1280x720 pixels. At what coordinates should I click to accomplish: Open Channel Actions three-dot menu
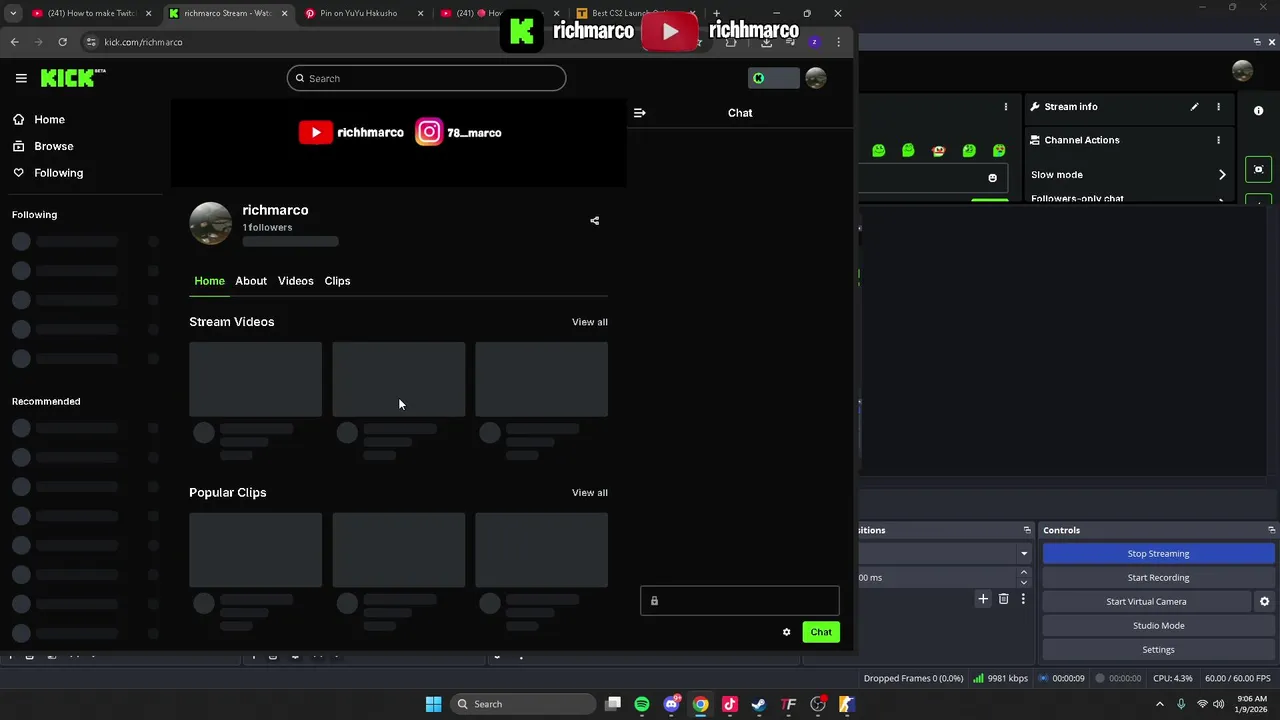point(1218,140)
